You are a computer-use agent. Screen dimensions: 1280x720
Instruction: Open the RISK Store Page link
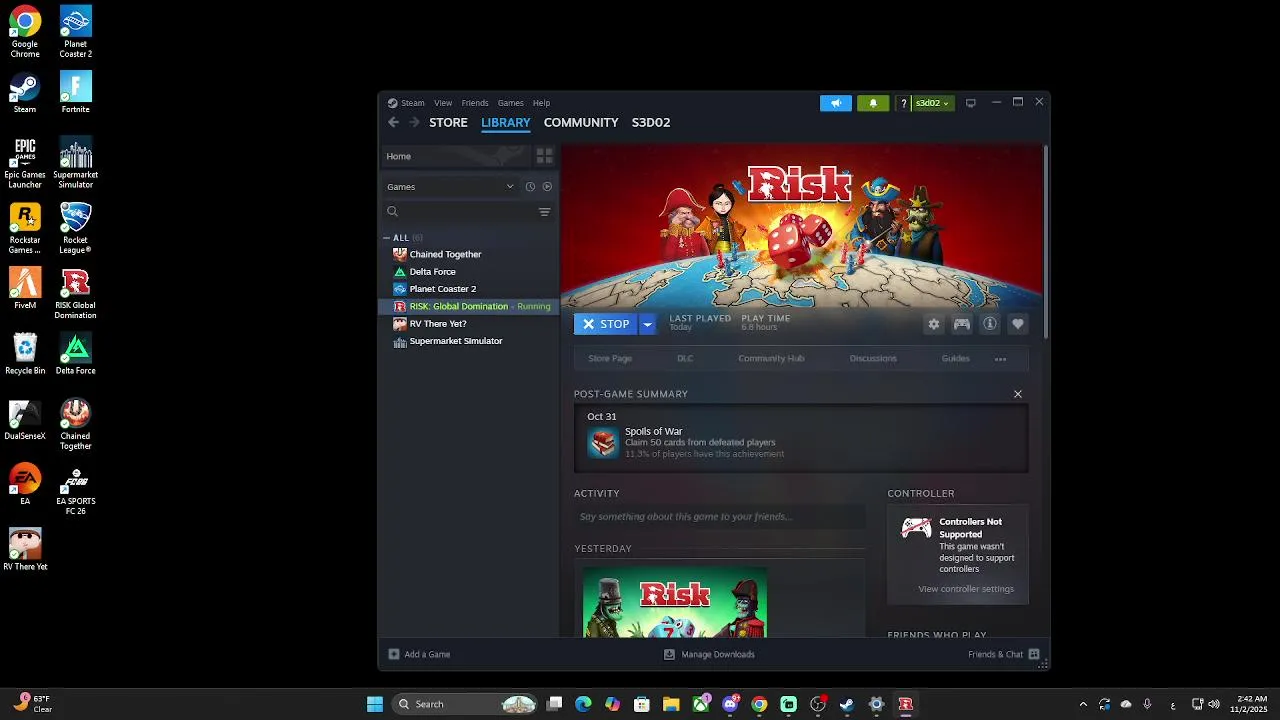click(x=610, y=358)
